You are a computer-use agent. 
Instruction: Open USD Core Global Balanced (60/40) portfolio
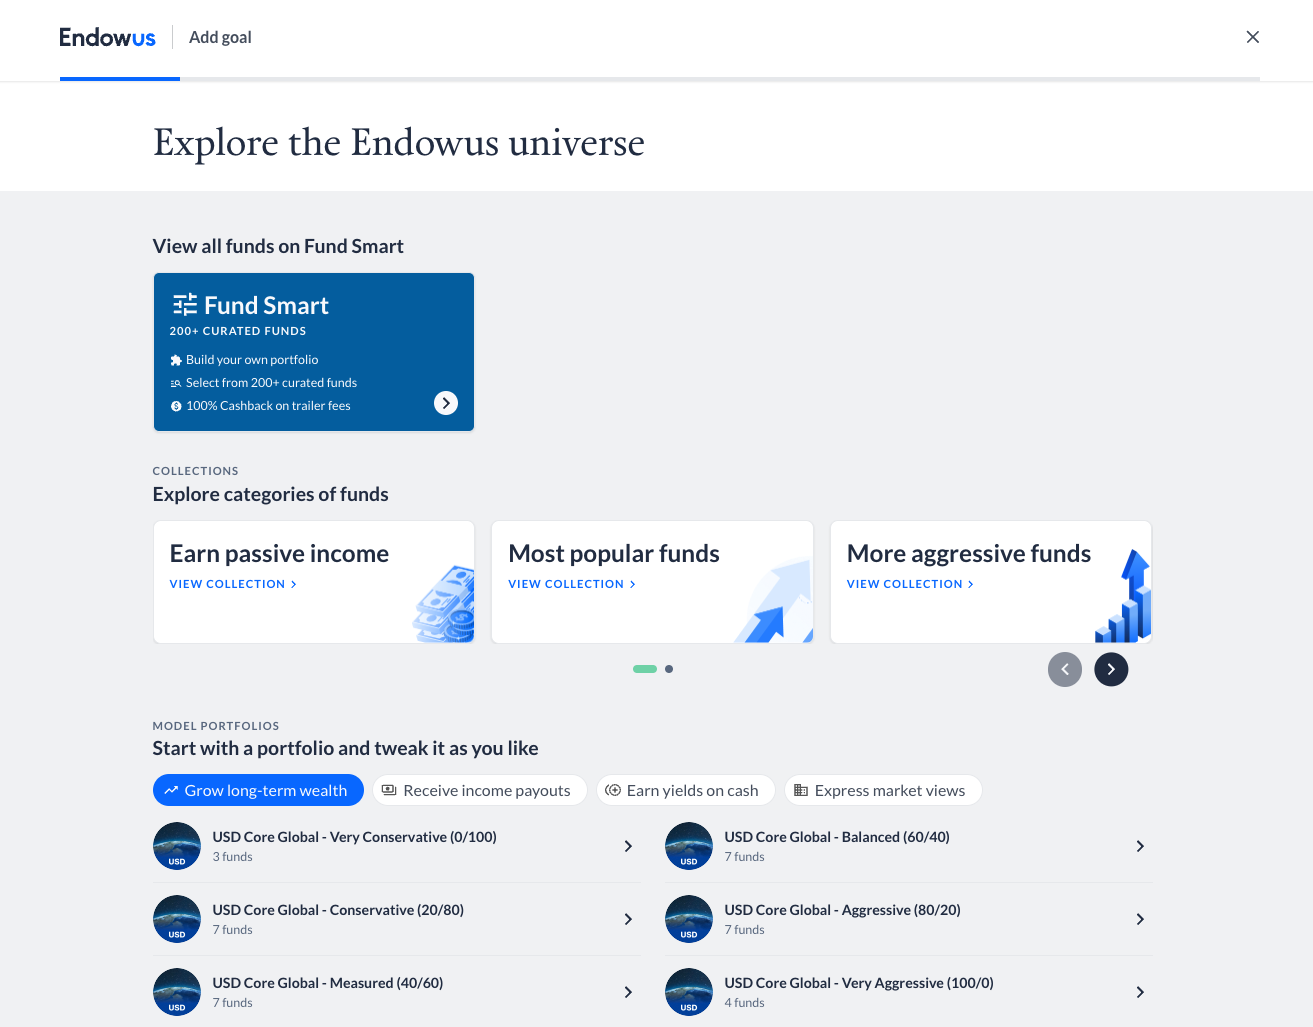click(x=908, y=846)
